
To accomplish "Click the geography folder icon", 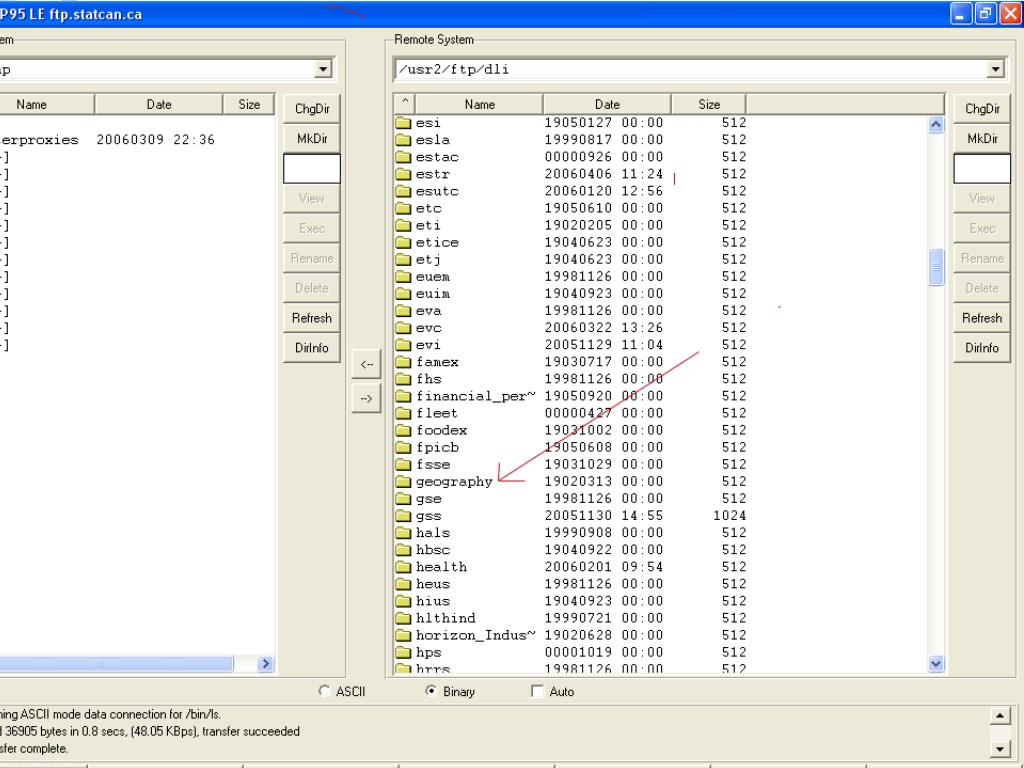I will pos(403,481).
